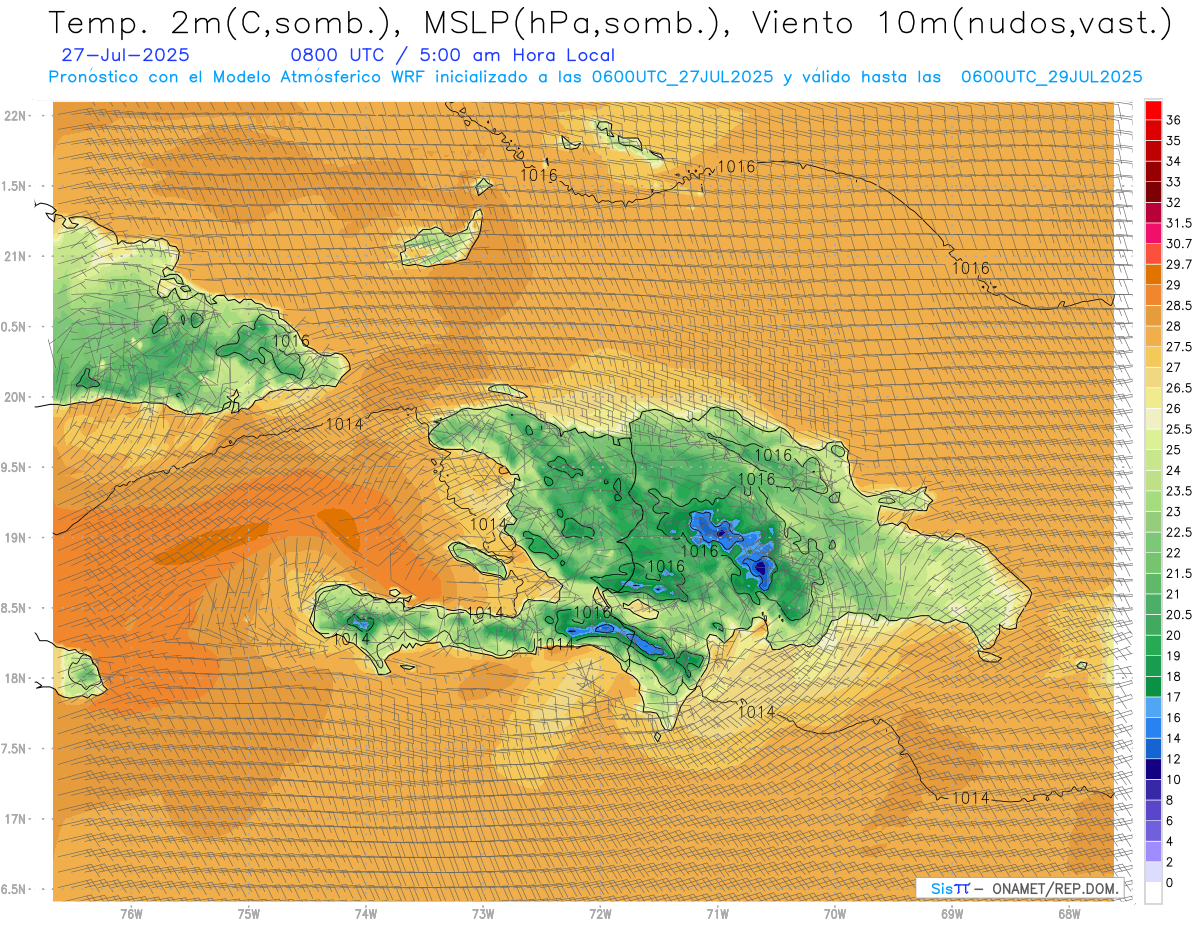The image size is (1200, 927).
Task: Click legend value '12'
Action: [x=1174, y=759]
